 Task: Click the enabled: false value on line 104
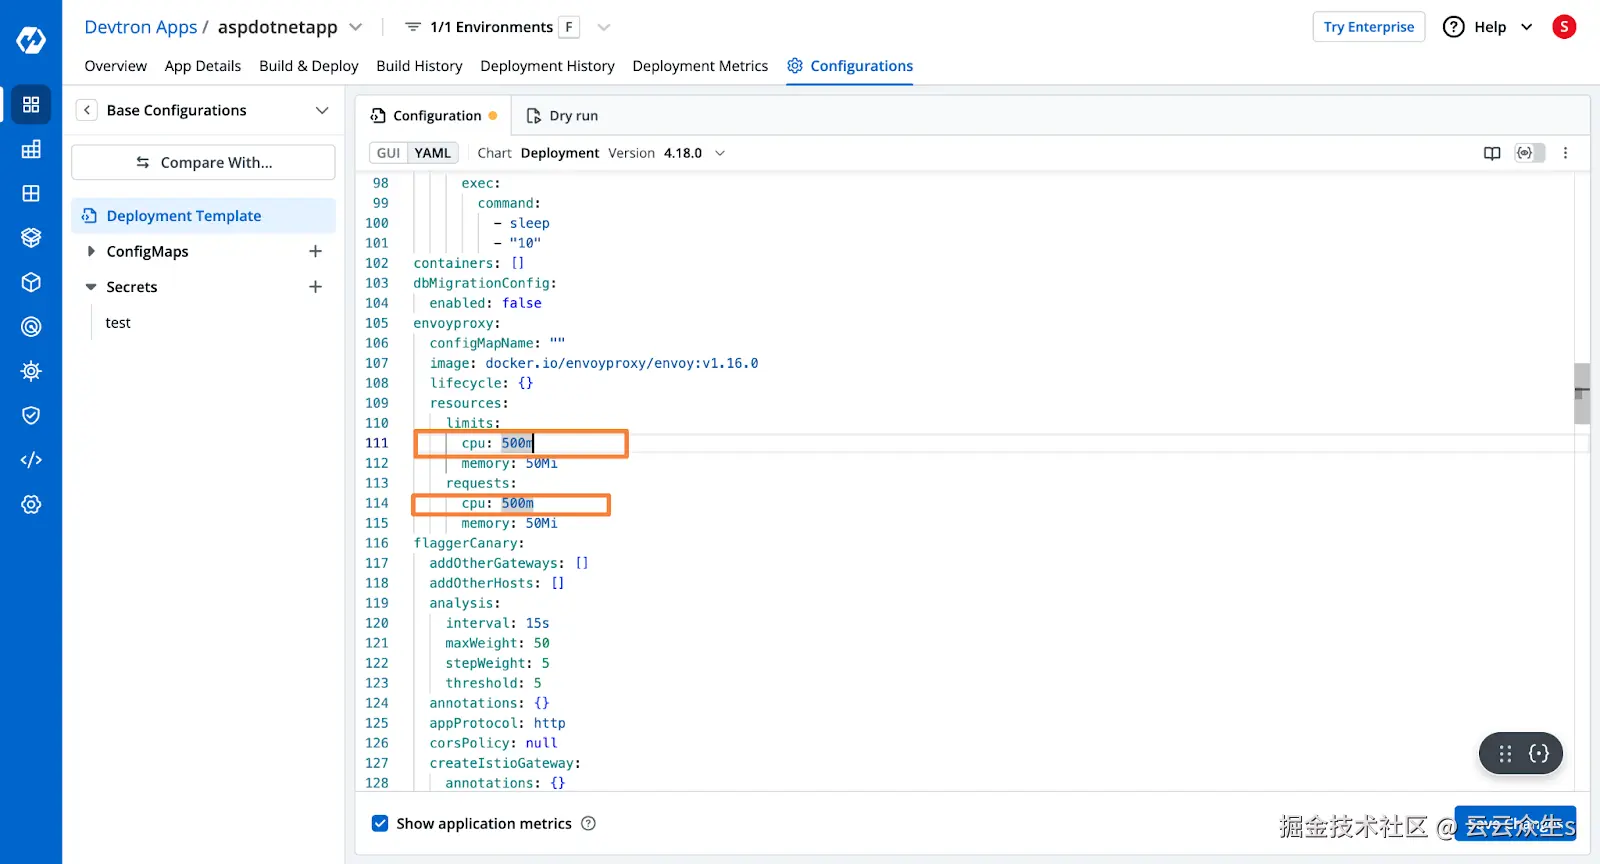point(521,303)
